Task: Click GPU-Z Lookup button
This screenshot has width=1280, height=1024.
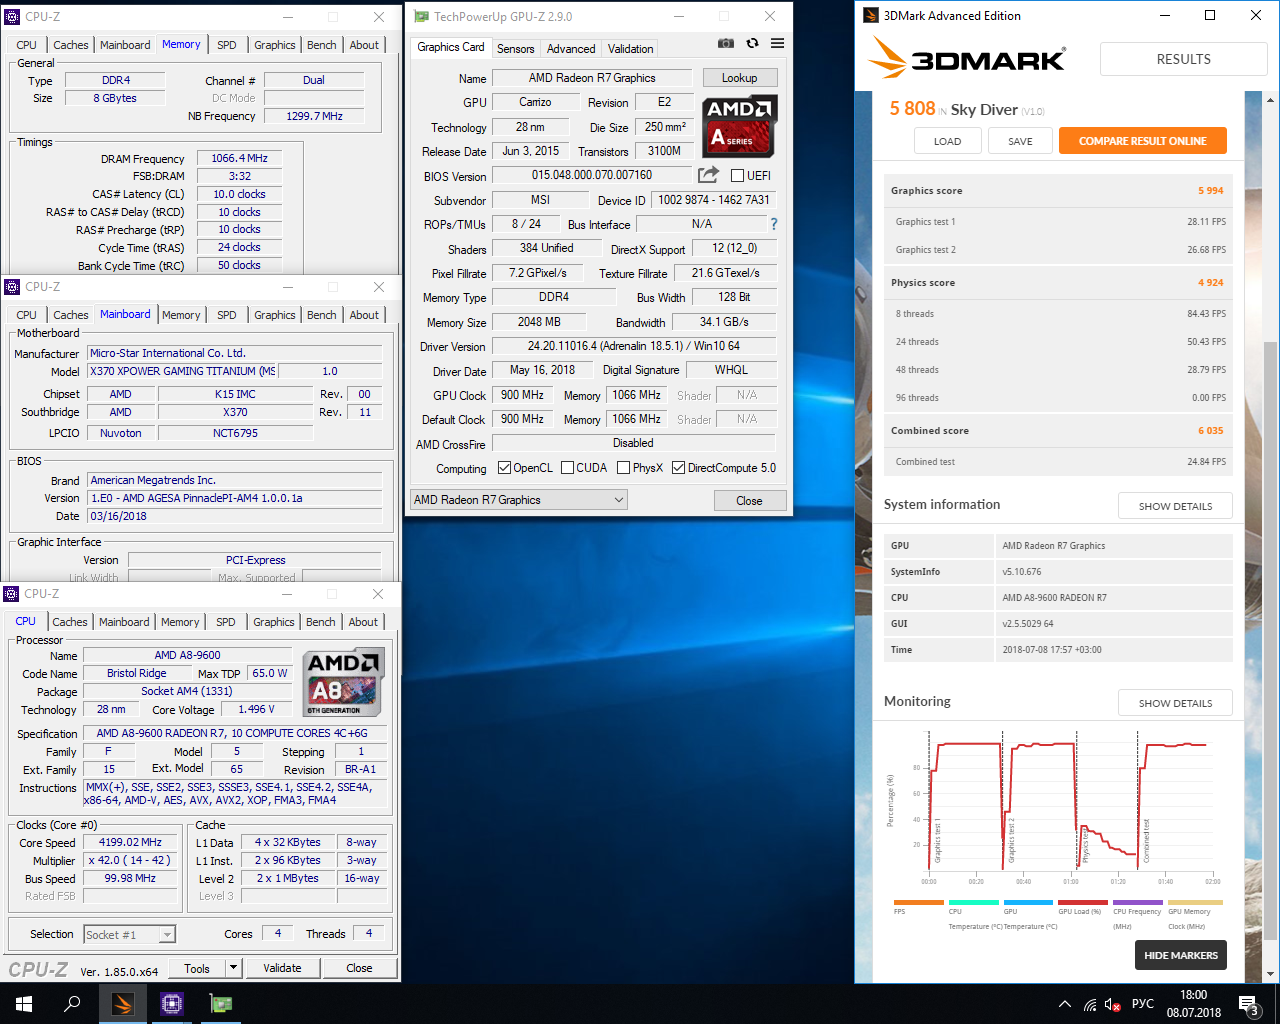Action: coord(739,78)
